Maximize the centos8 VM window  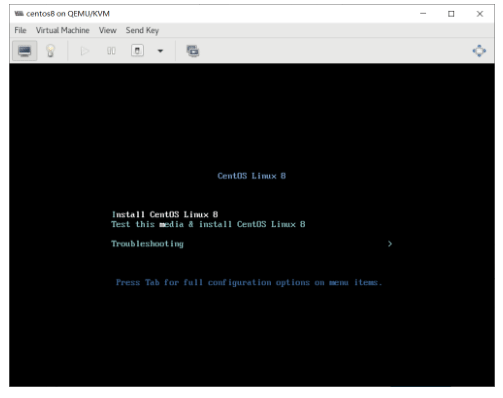pos(451,14)
